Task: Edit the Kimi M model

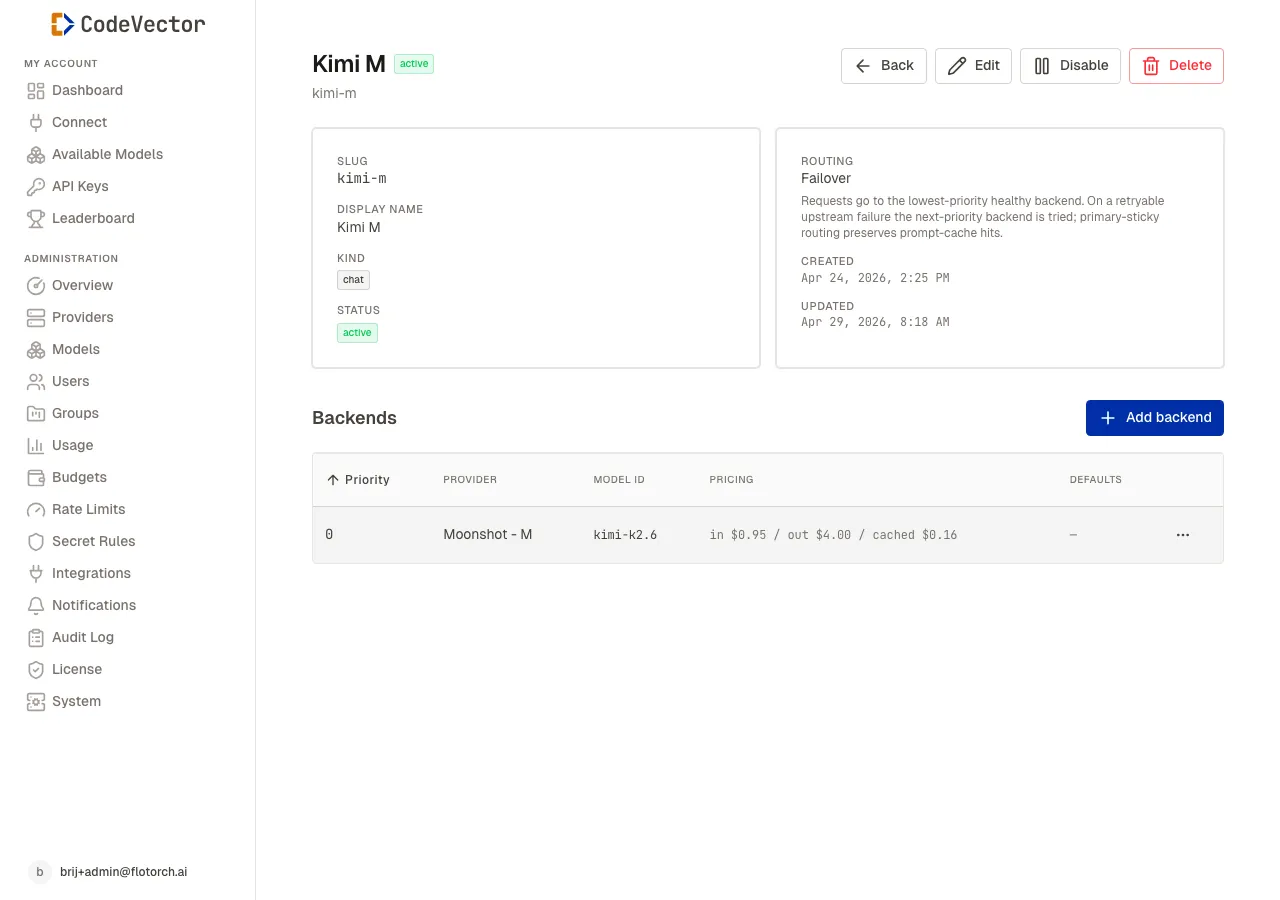Action: [973, 66]
